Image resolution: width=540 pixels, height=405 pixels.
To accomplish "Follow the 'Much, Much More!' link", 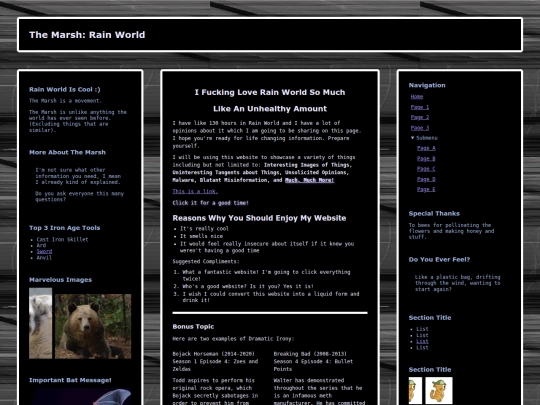I will (309, 180).
